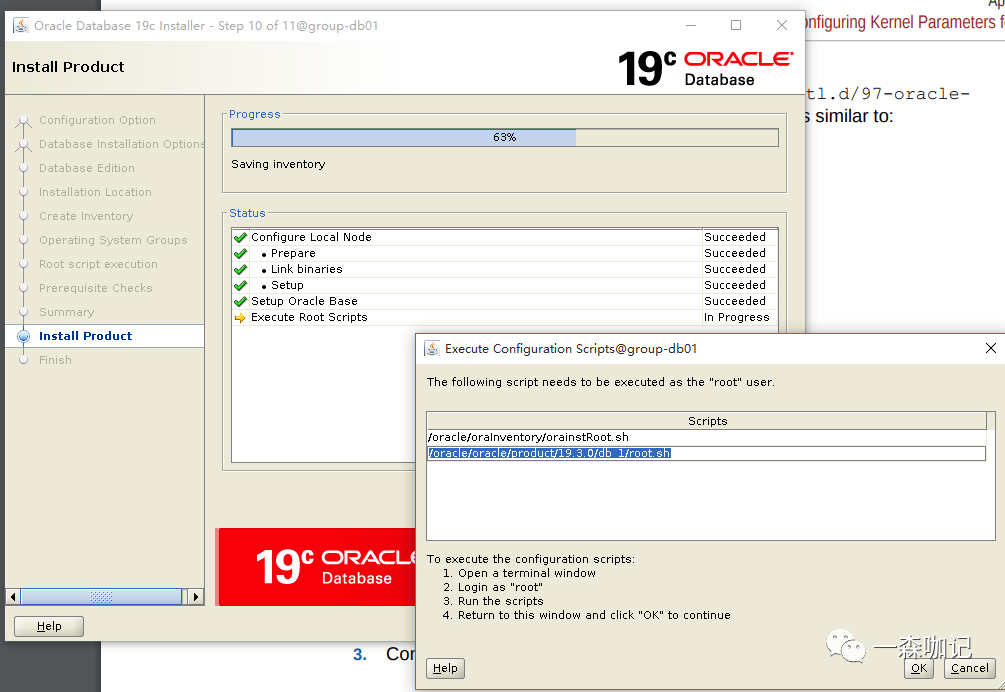Select the Finish step in sidebar

click(55, 360)
